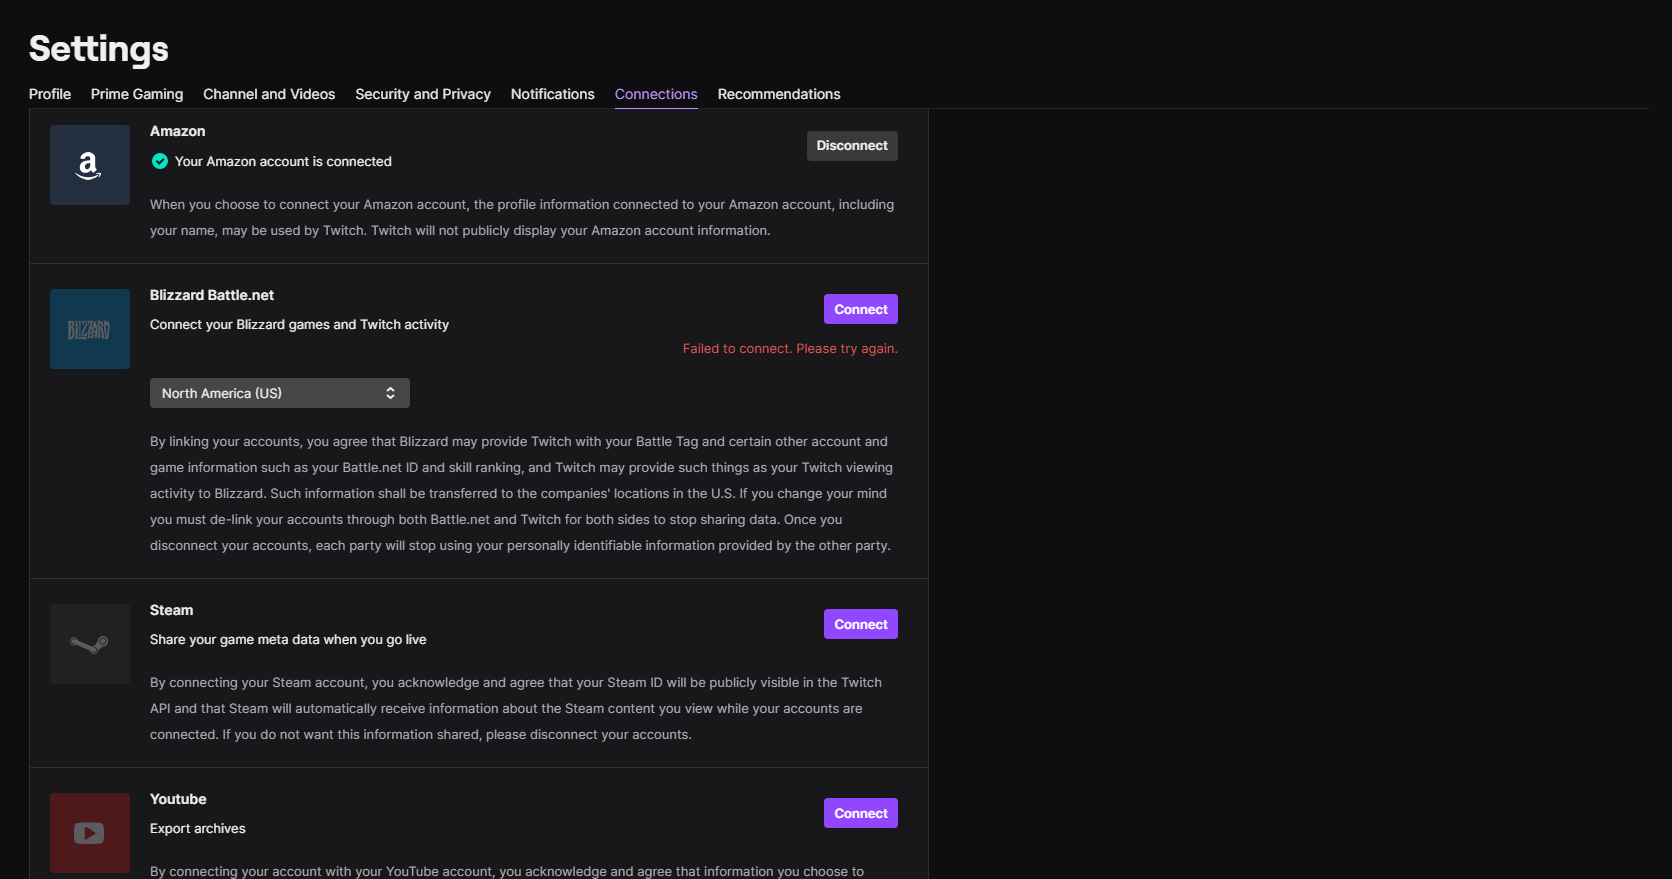Click the 'Youtube' section title
Image resolution: width=1672 pixels, height=879 pixels.
178,799
